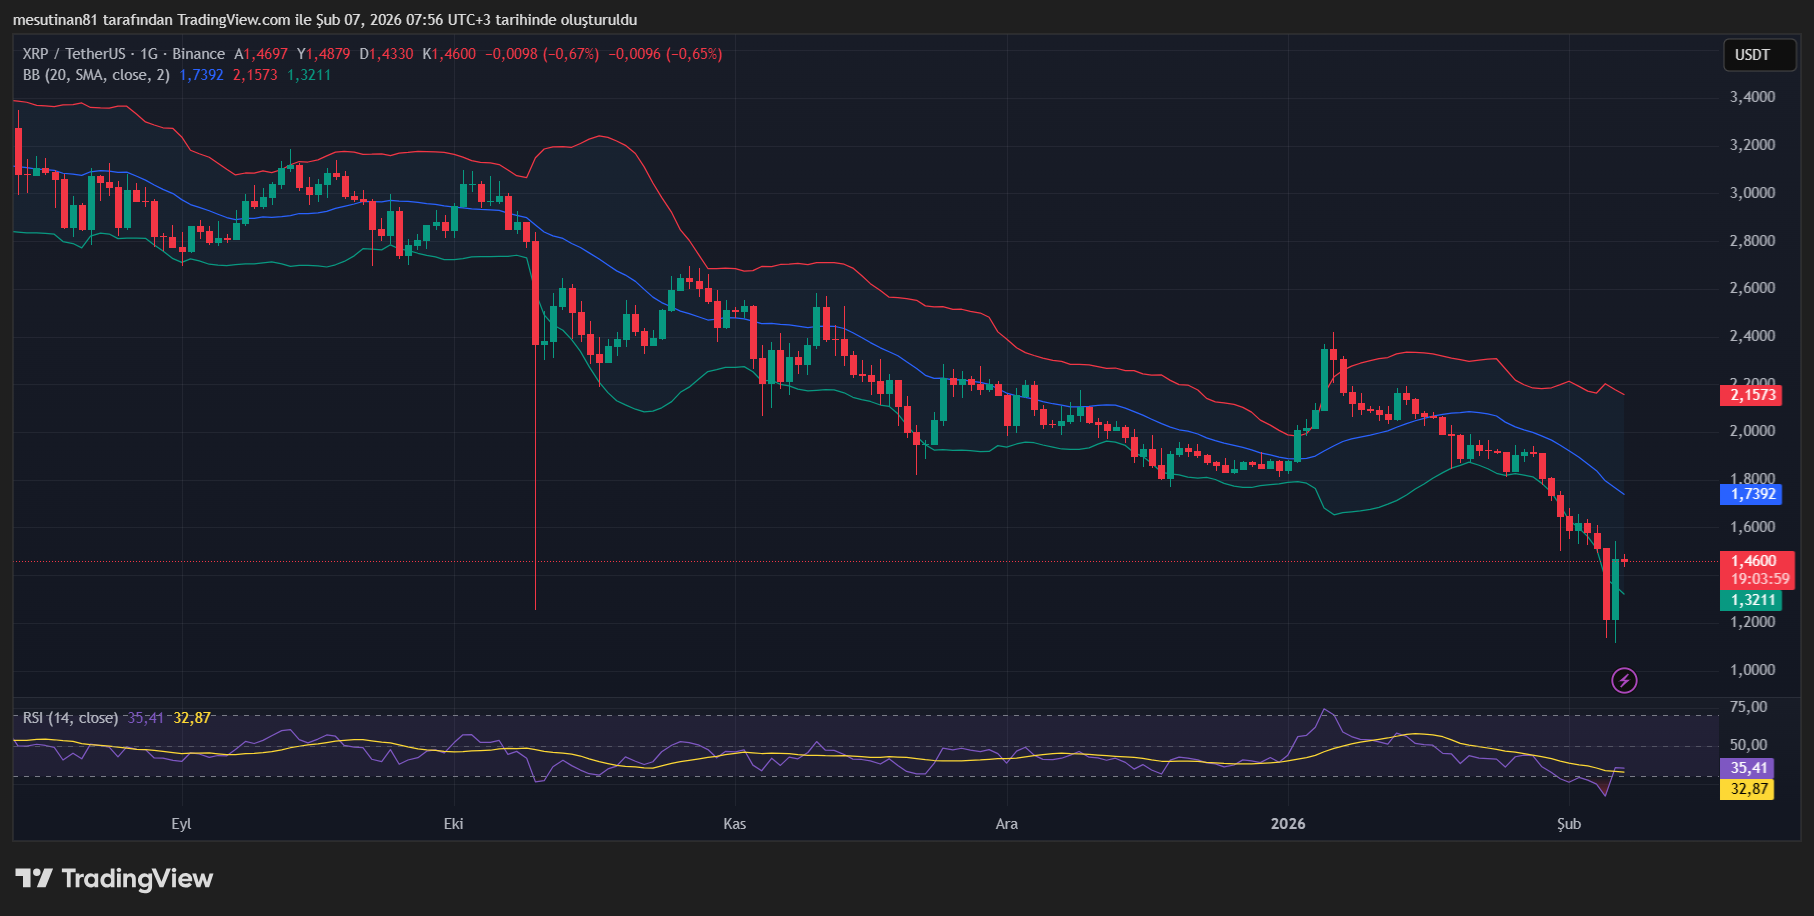This screenshot has width=1814, height=916.
Task: Open the Binance exchange label
Action: point(199,54)
